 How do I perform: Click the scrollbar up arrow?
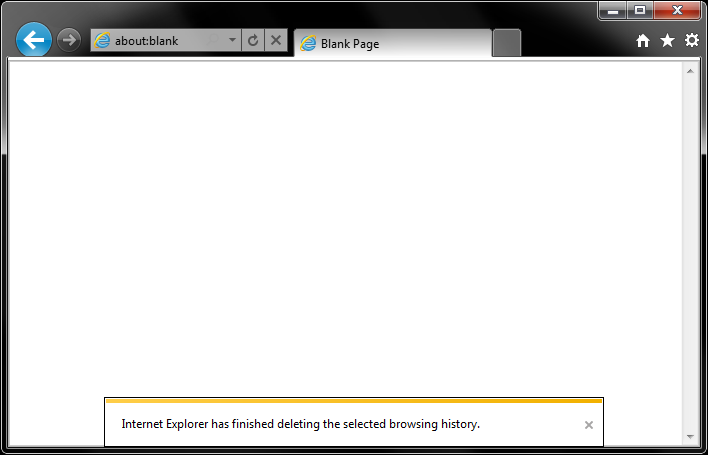click(x=690, y=71)
